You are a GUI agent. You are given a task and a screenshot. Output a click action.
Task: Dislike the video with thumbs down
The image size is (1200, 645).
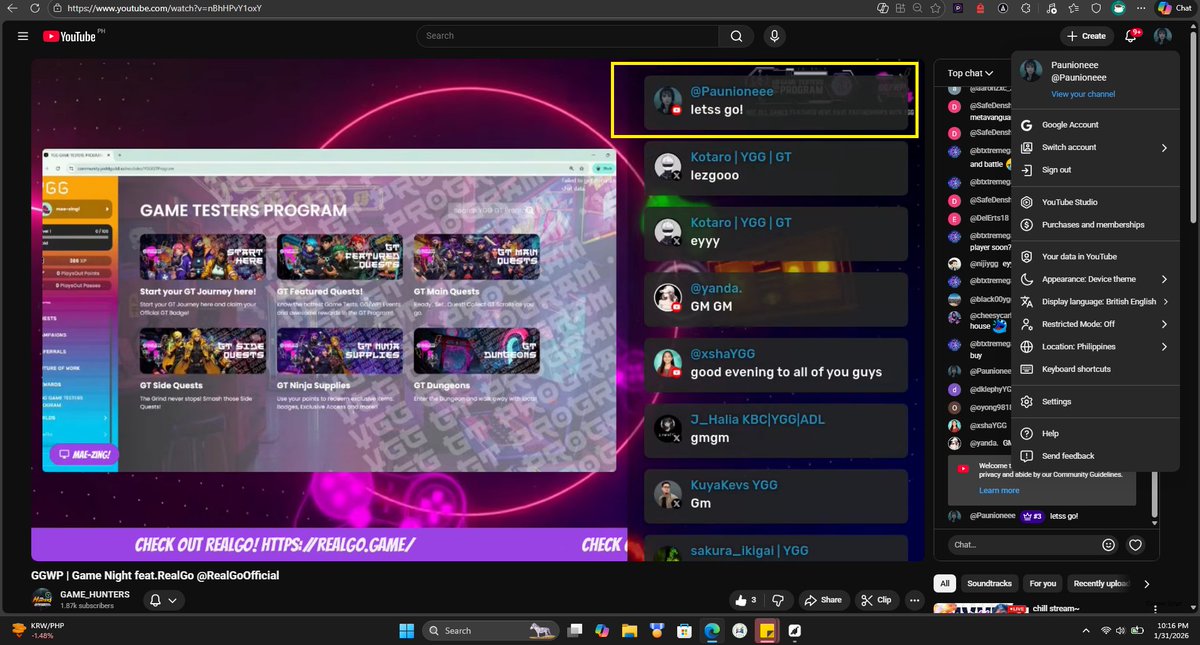(778, 600)
